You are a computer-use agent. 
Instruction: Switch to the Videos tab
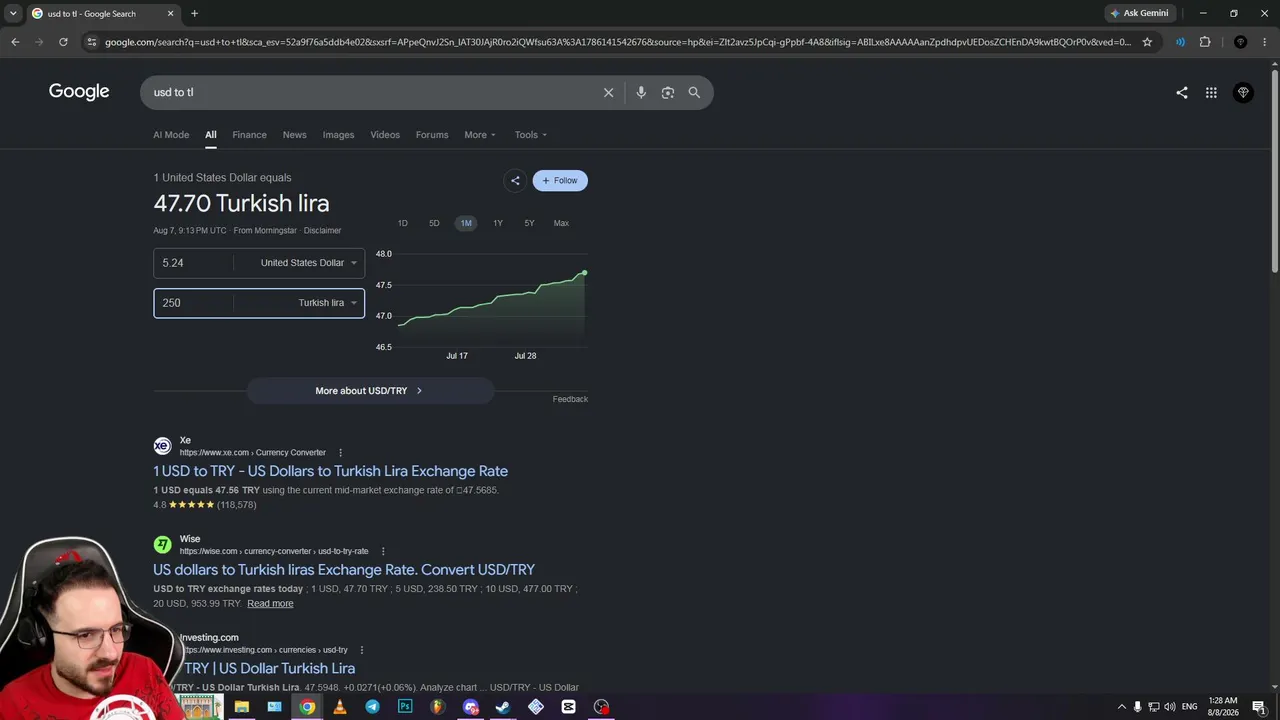385,135
